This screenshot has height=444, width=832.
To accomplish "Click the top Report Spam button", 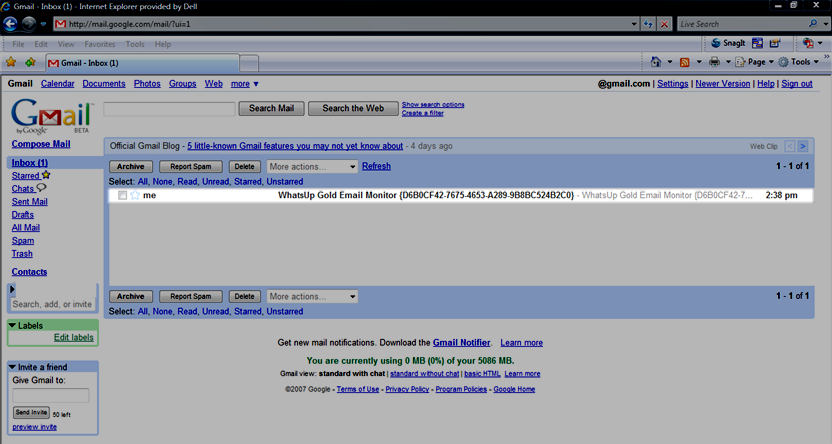I will [x=190, y=167].
